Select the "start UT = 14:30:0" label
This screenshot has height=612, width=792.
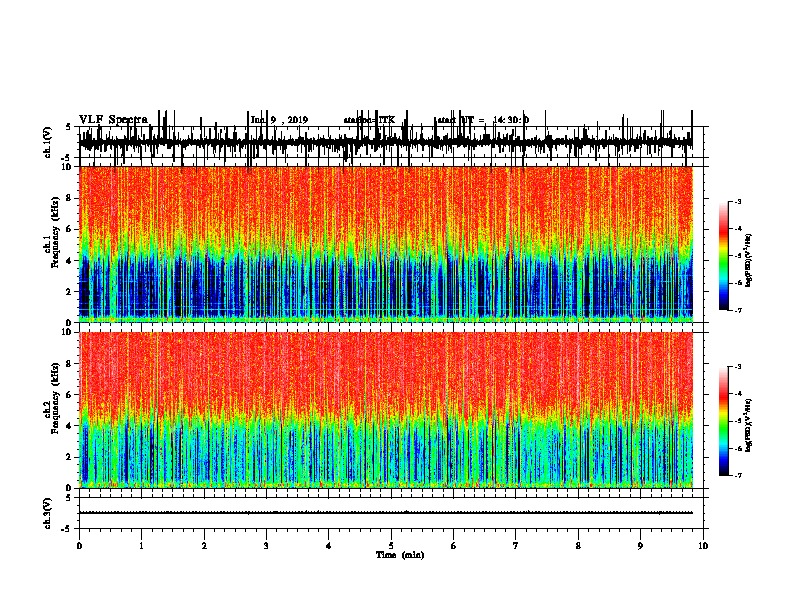[483, 120]
